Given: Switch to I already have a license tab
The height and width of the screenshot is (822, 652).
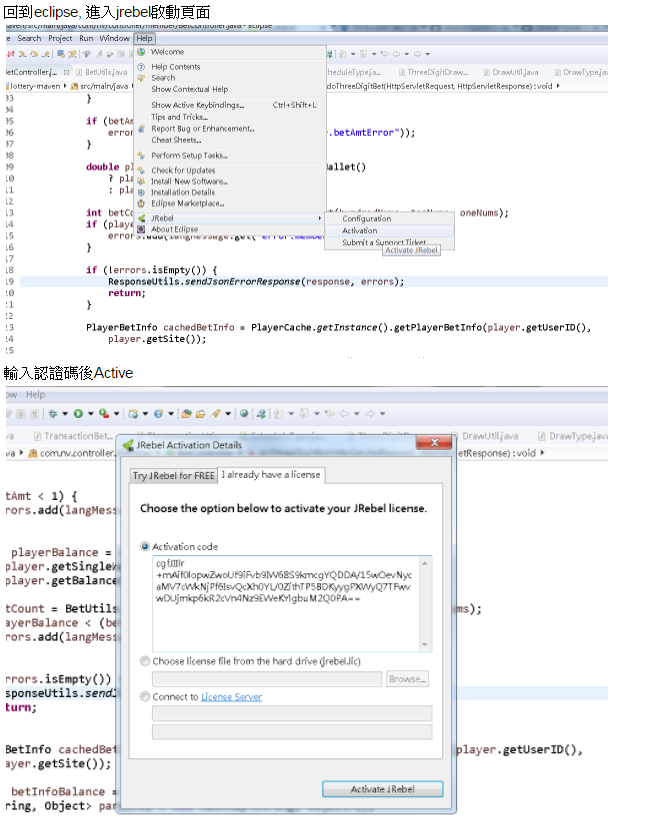Looking at the screenshot, I should click(271, 475).
